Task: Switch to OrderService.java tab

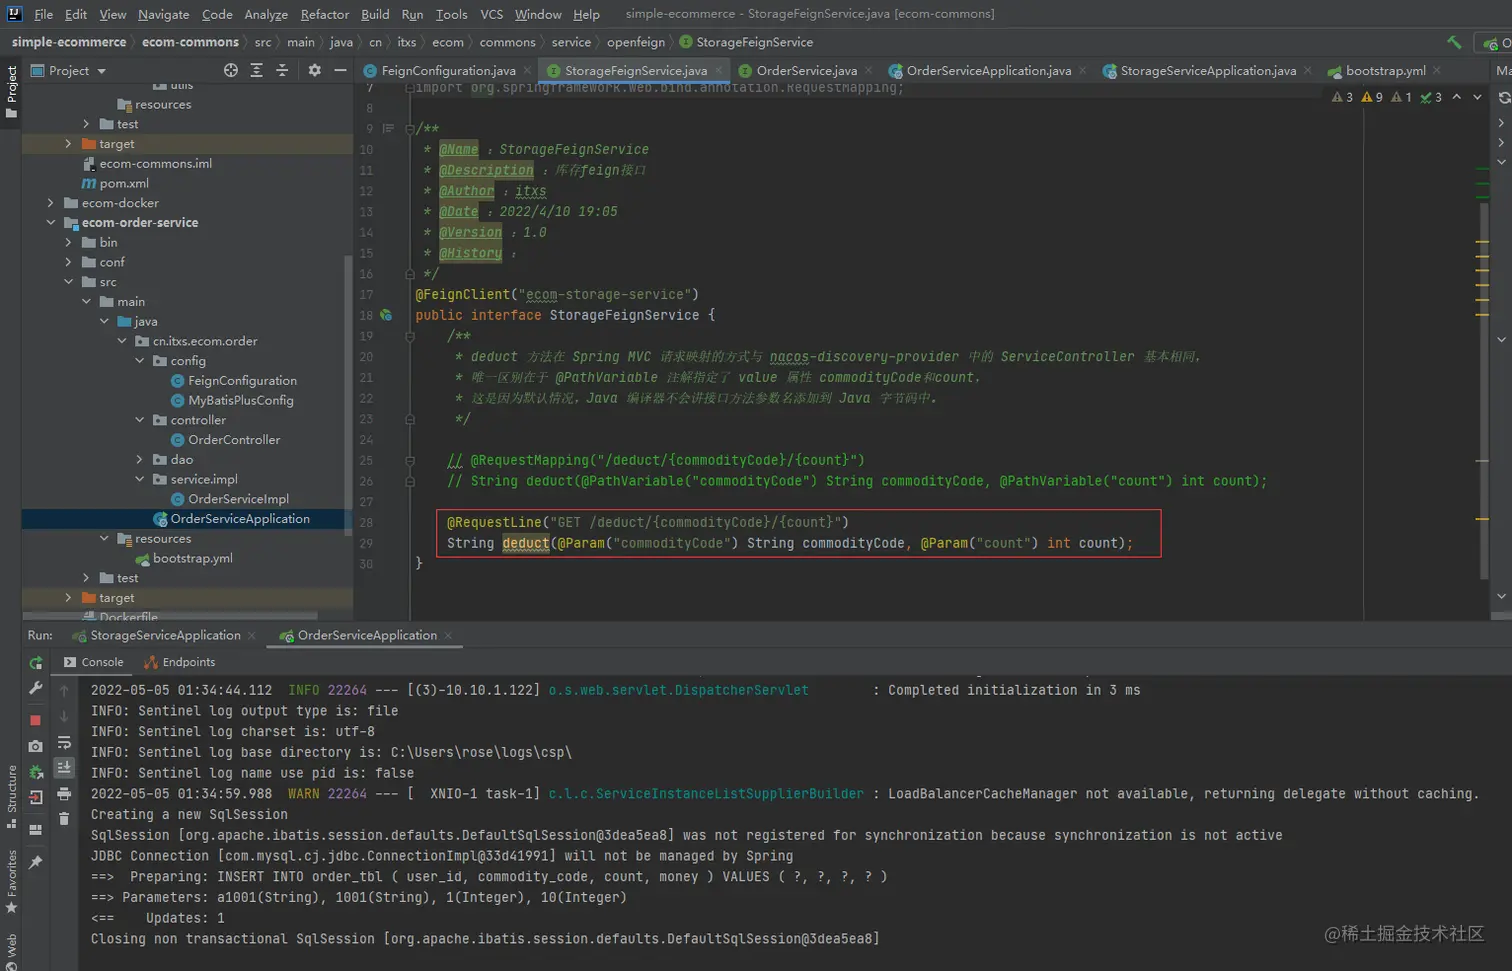Action: tap(806, 70)
